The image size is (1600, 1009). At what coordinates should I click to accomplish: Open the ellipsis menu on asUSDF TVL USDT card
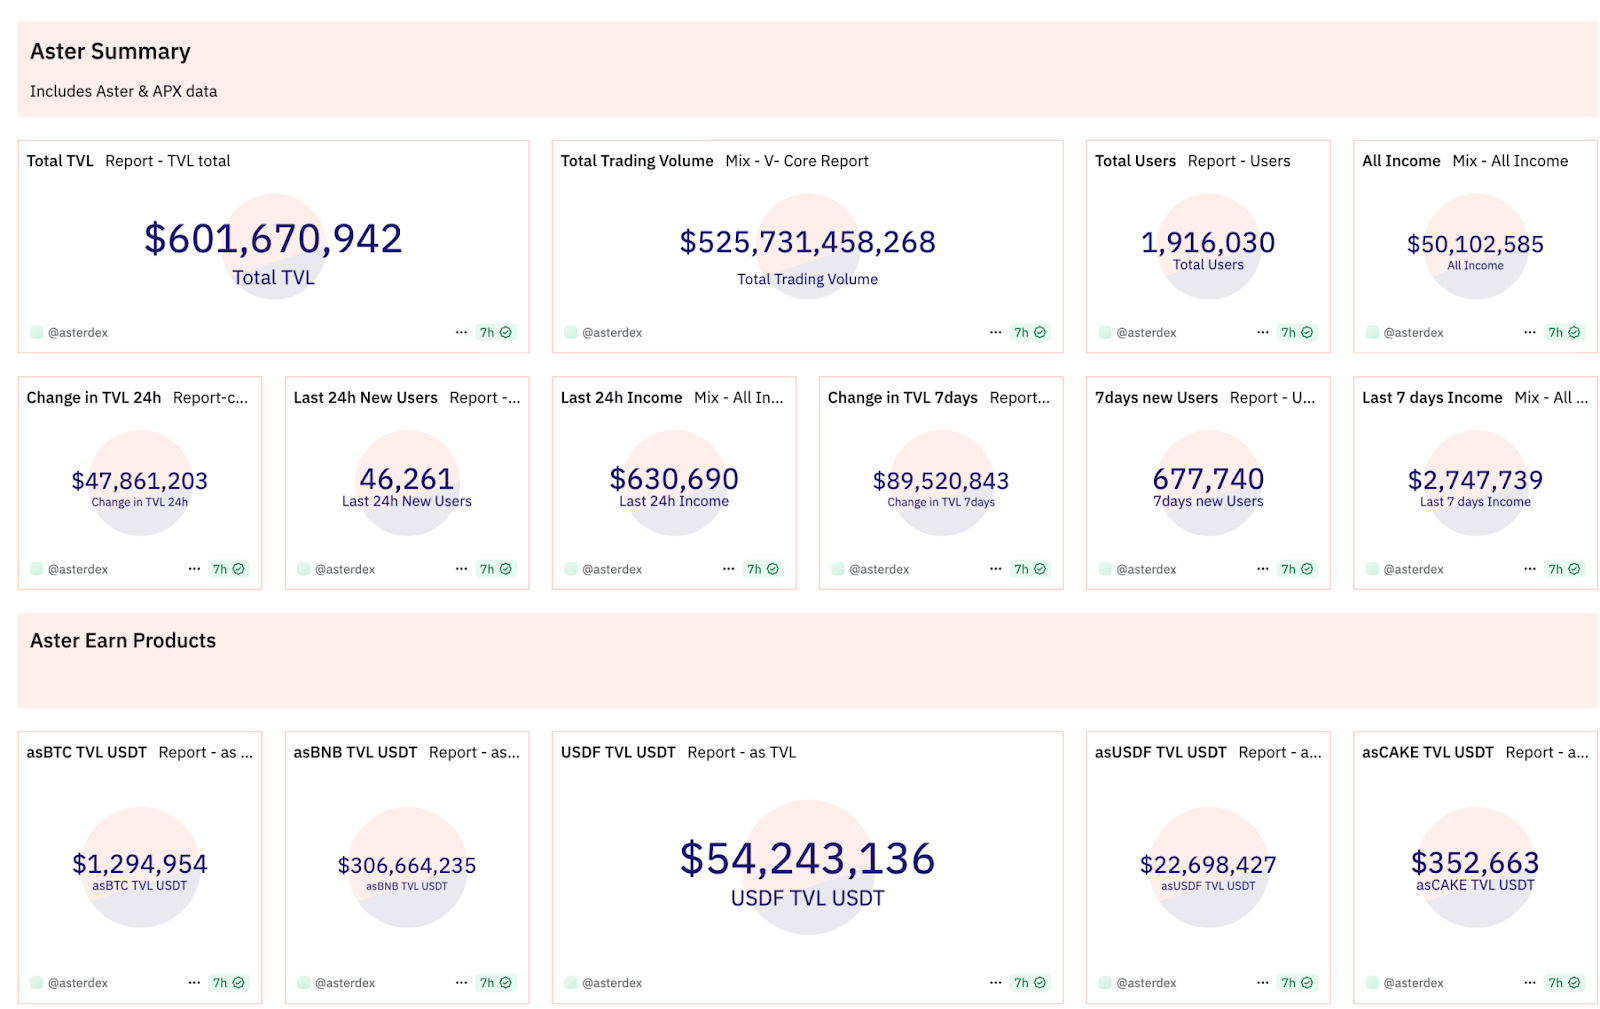(1263, 983)
